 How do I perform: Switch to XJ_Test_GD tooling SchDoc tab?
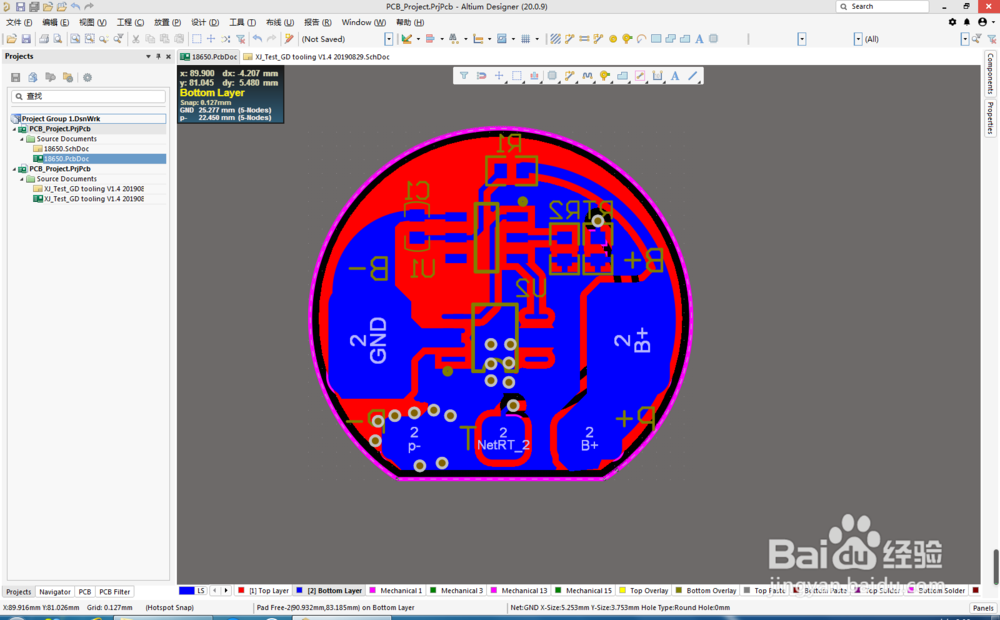317,57
